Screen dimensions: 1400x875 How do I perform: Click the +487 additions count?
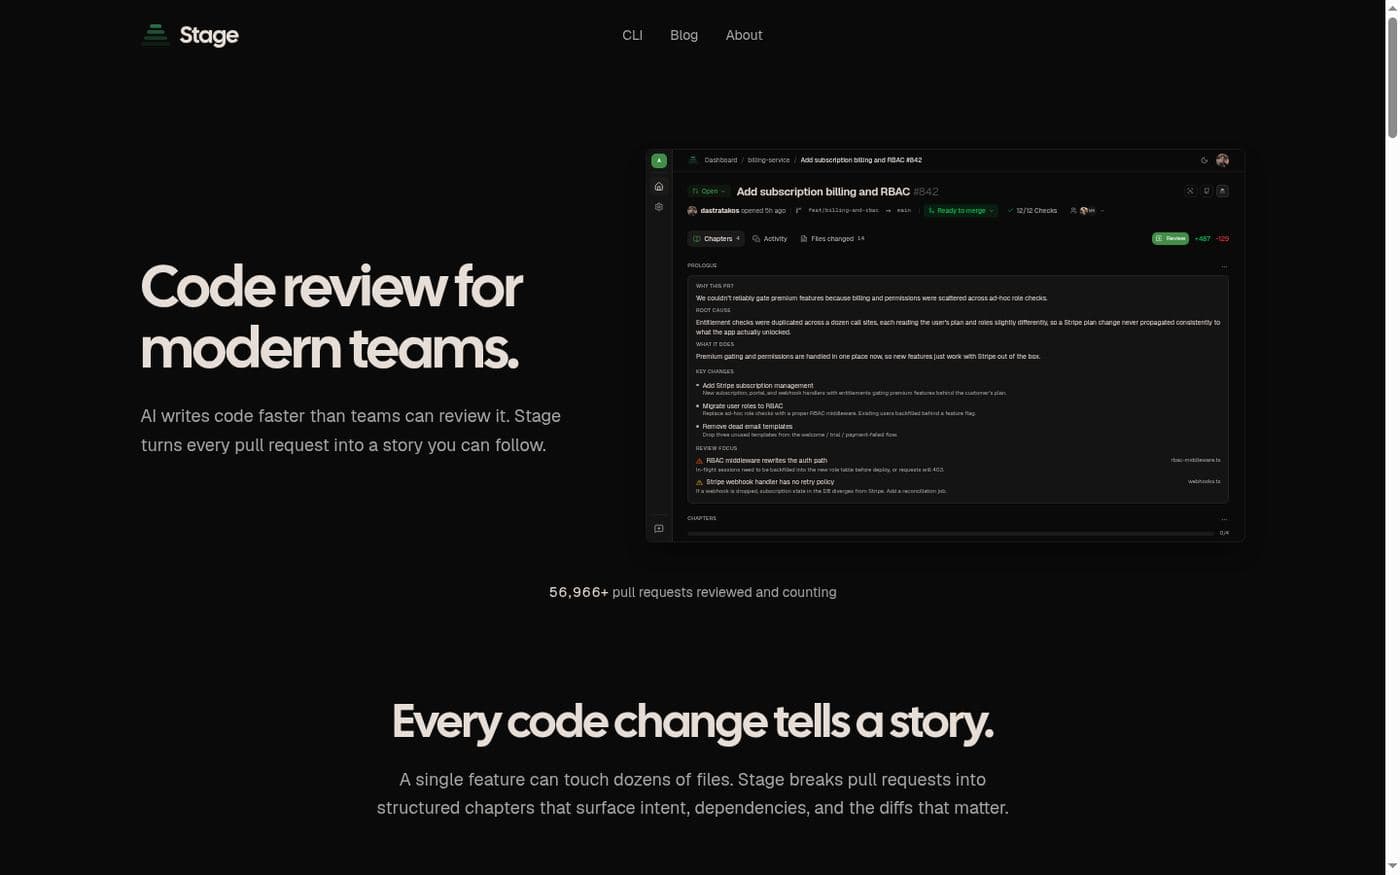tap(1202, 239)
